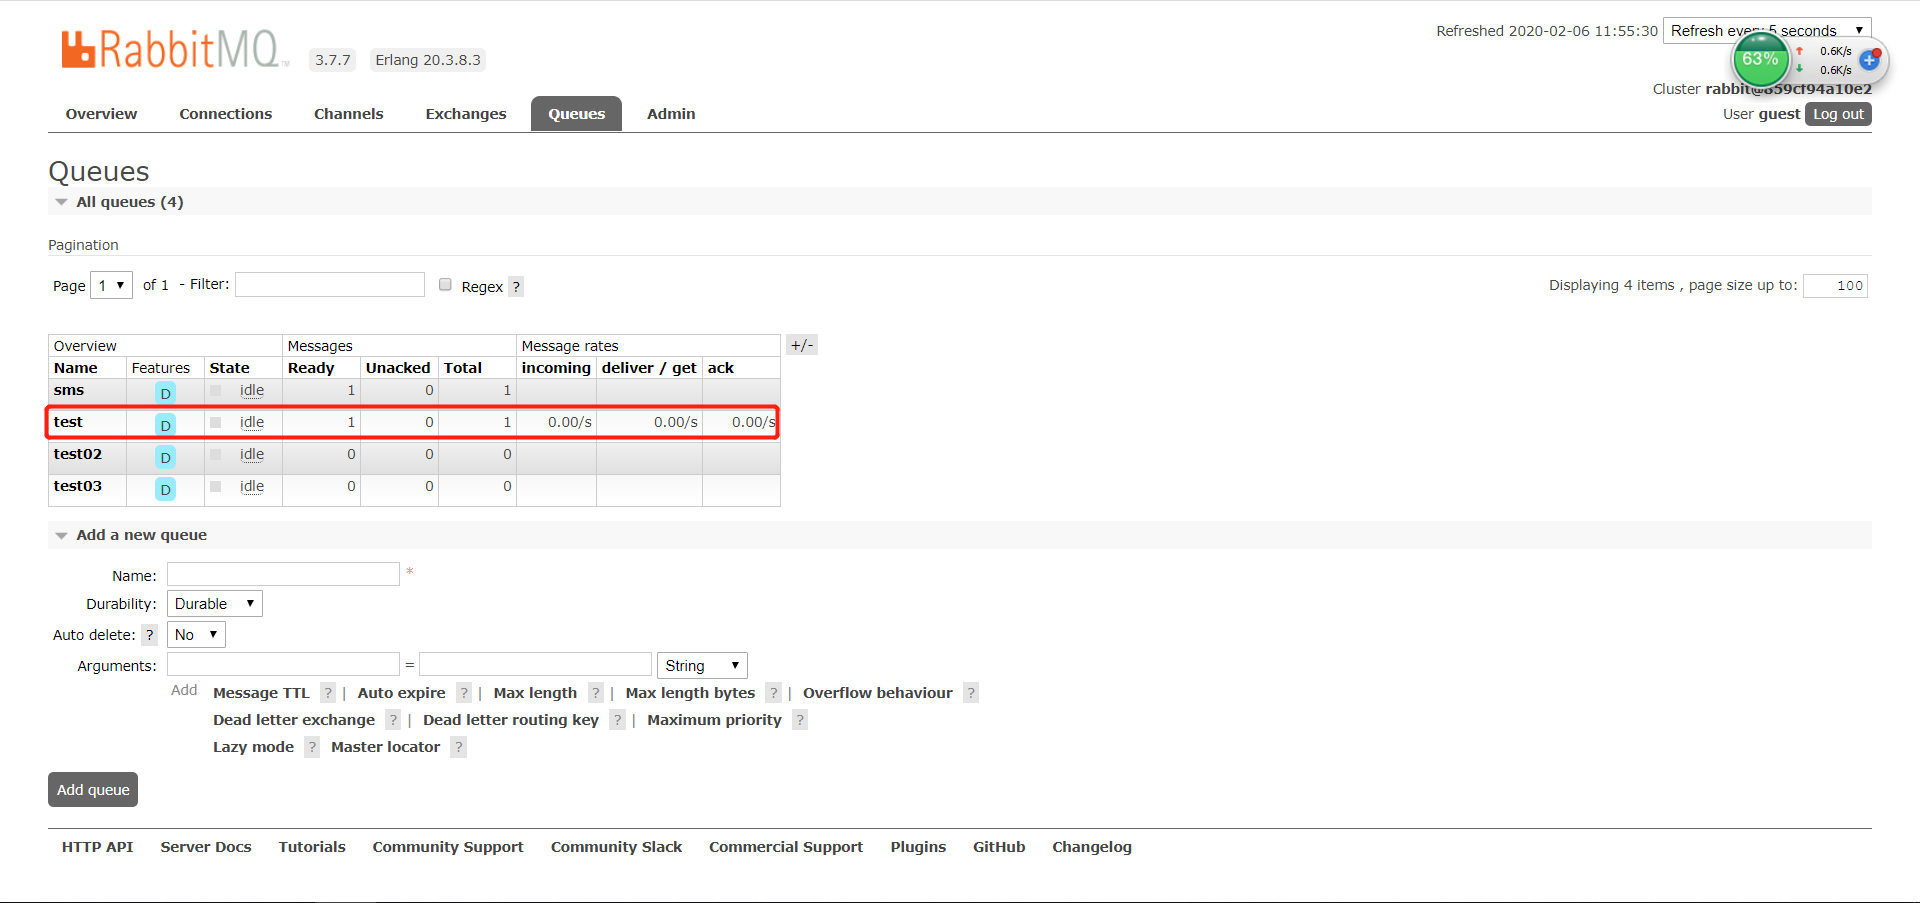Open help icon for Maximum priority
Image resolution: width=1920 pixels, height=903 pixels.
(800, 720)
